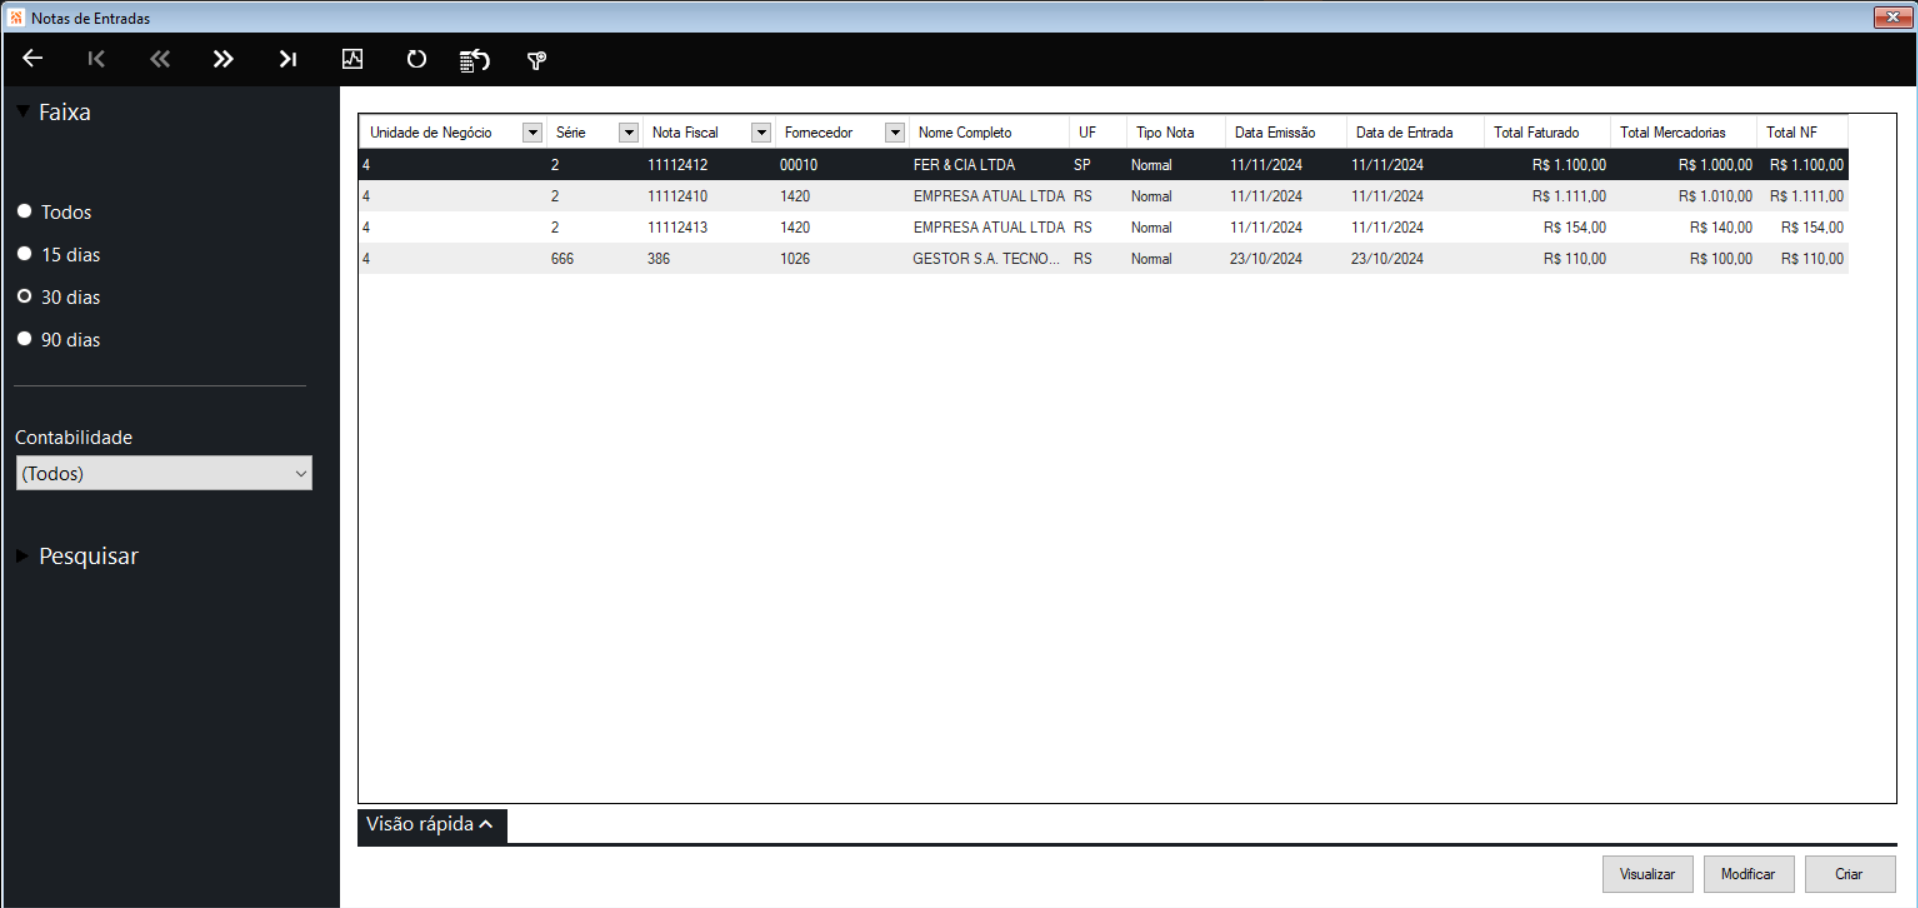Select nota fiscal 11112410 cell

[709, 196]
